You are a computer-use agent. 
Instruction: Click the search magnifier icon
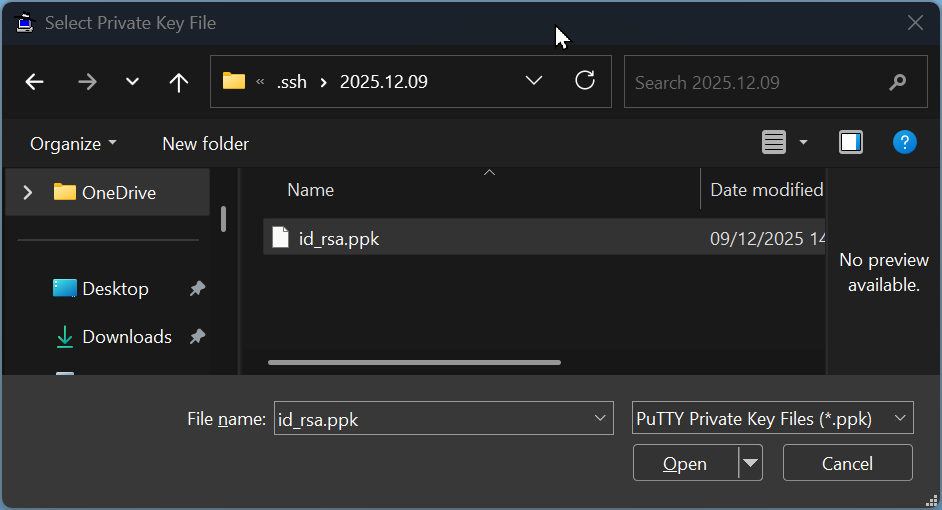(x=897, y=82)
